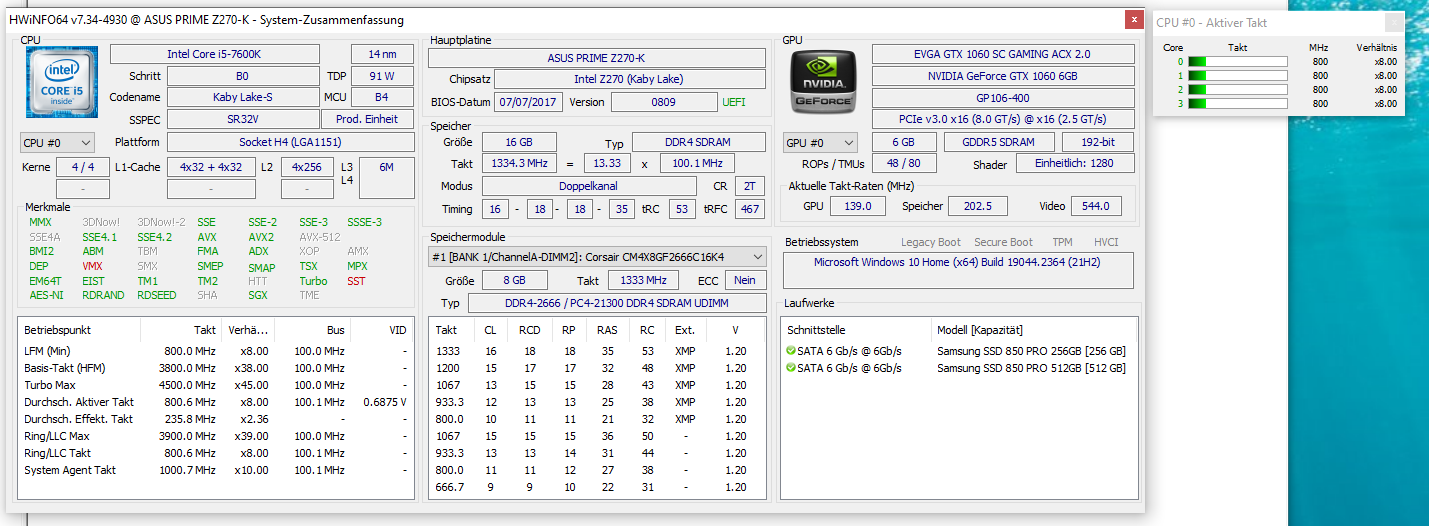Click the Socket H4 (LGA1151) platform field
Screen dimensions: 1429x526
(x=290, y=142)
